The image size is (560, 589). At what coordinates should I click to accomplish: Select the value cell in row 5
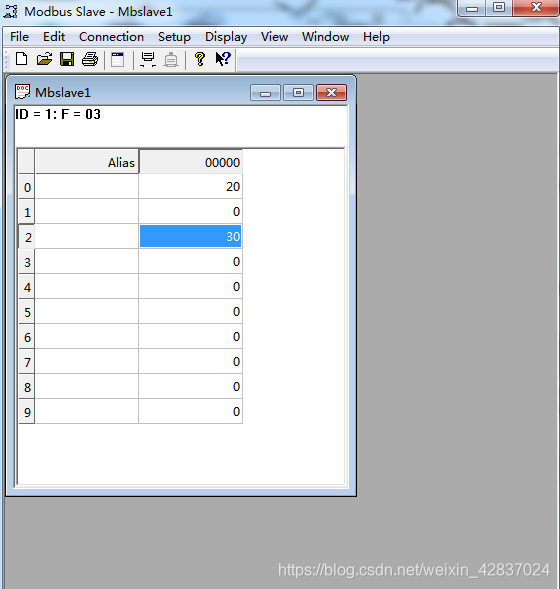click(190, 311)
